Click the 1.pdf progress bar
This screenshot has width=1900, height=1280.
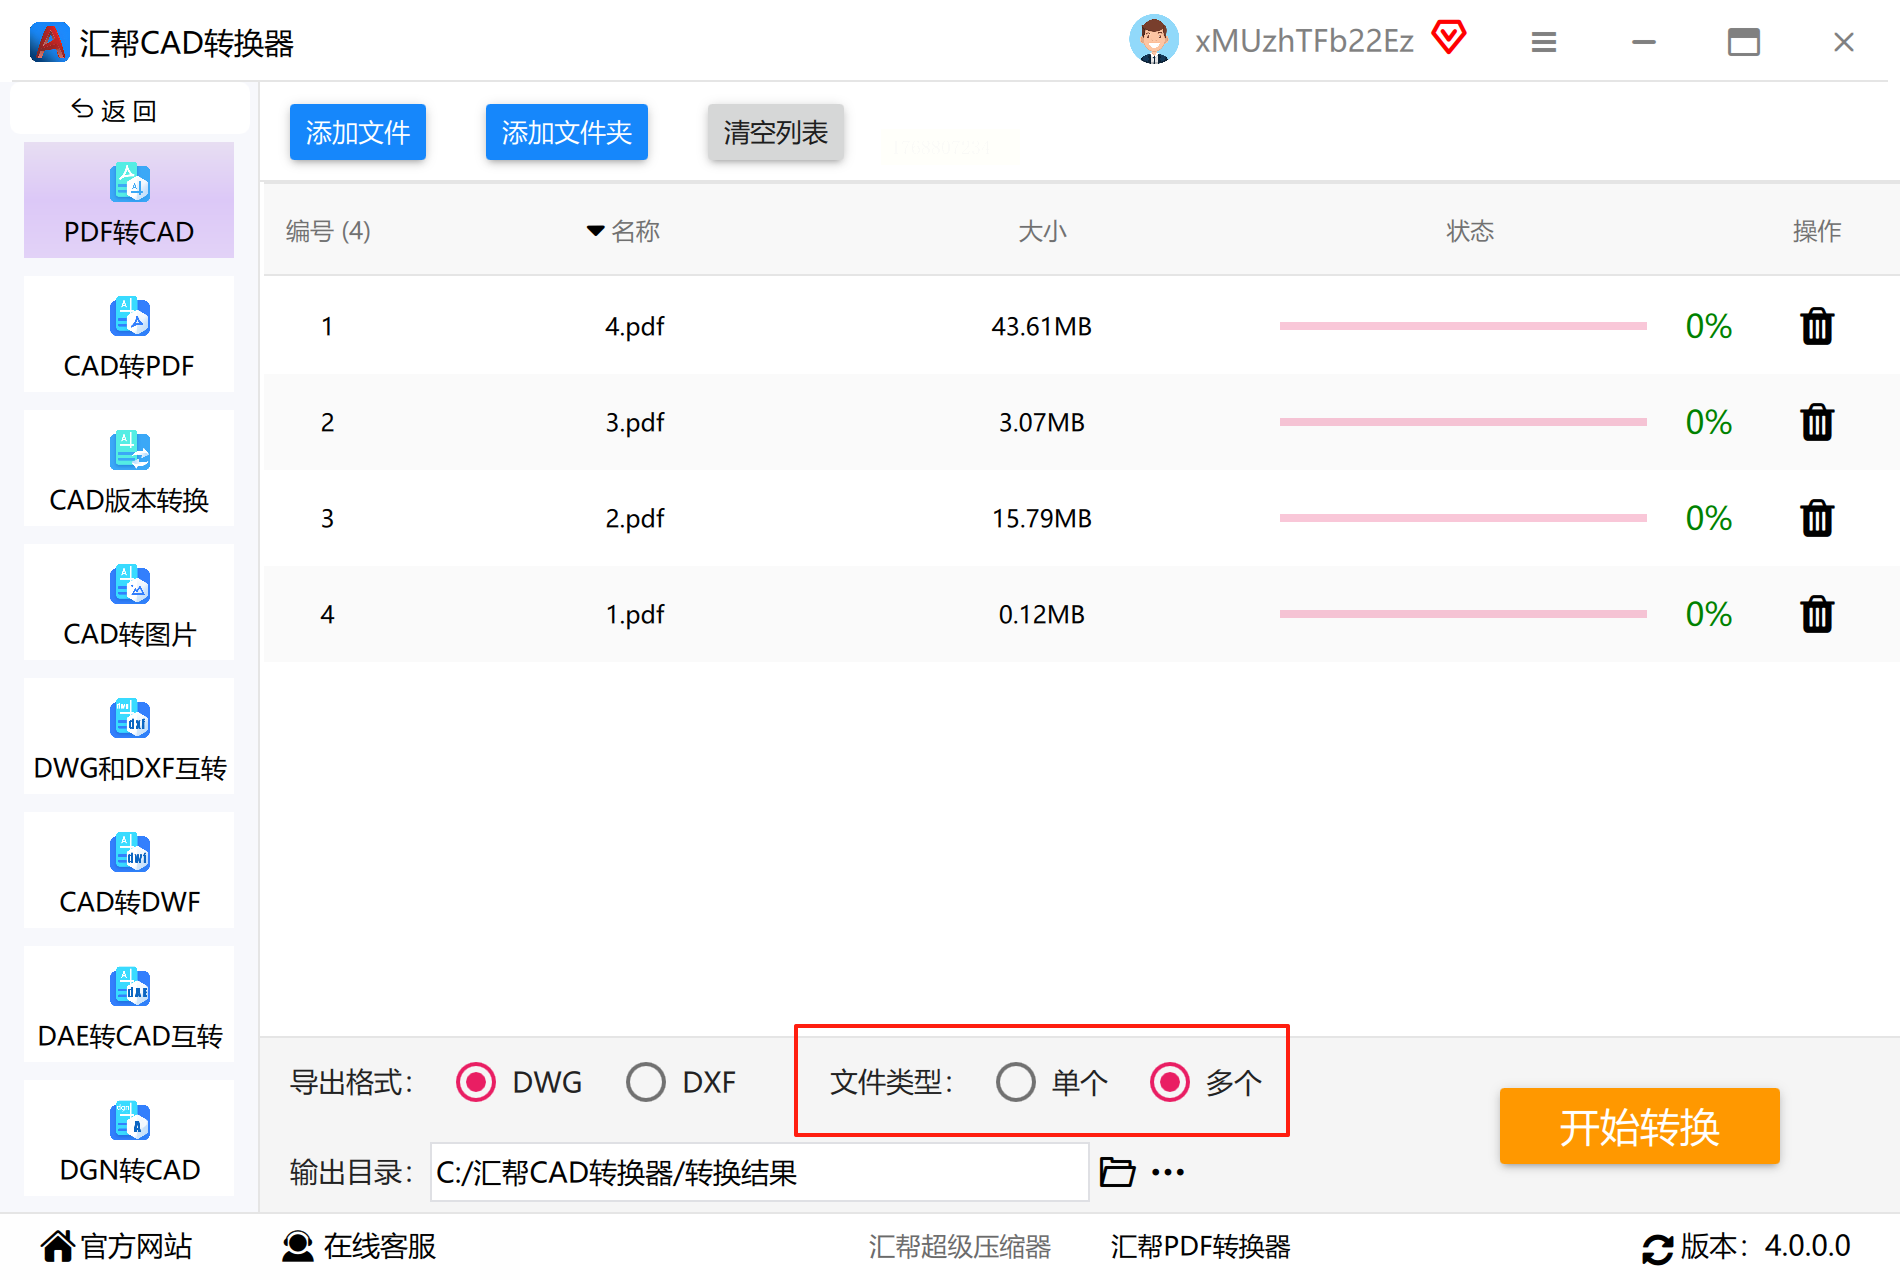(x=1463, y=614)
